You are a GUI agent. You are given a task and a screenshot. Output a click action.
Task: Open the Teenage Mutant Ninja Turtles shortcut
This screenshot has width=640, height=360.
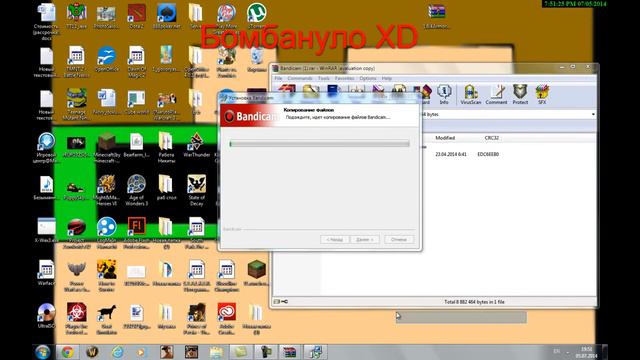pos(76,104)
